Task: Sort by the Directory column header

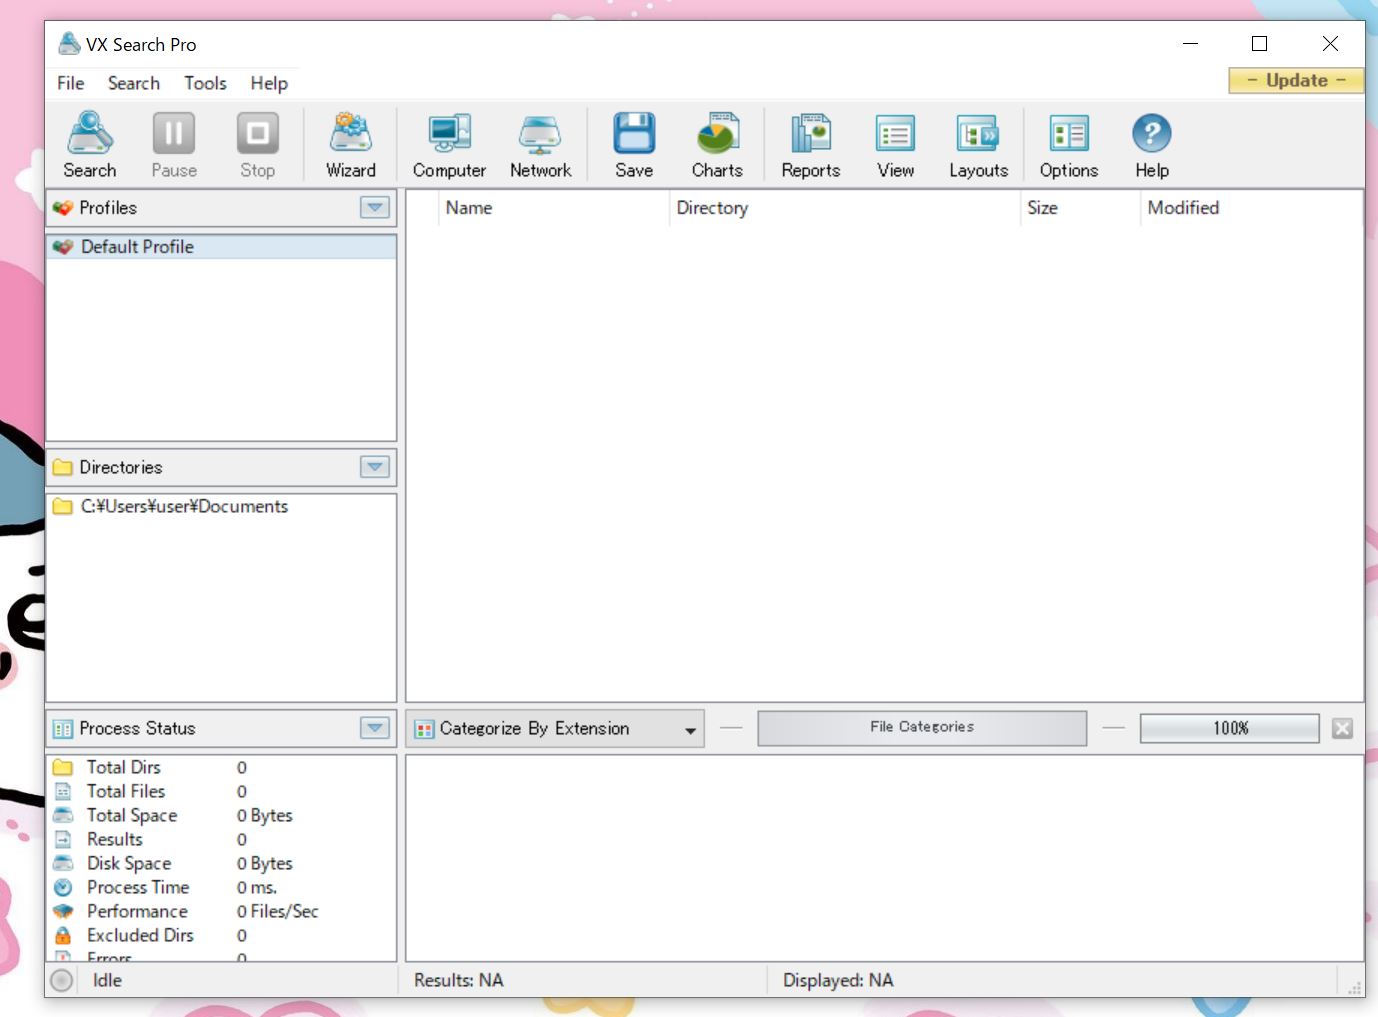Action: point(845,208)
